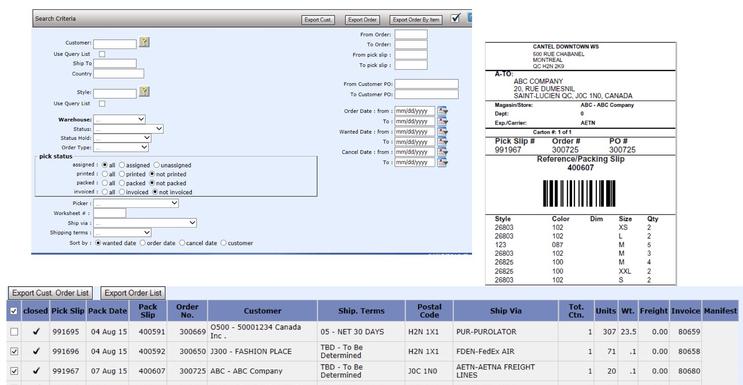Click the Worksheet # input field

[x=109, y=213]
